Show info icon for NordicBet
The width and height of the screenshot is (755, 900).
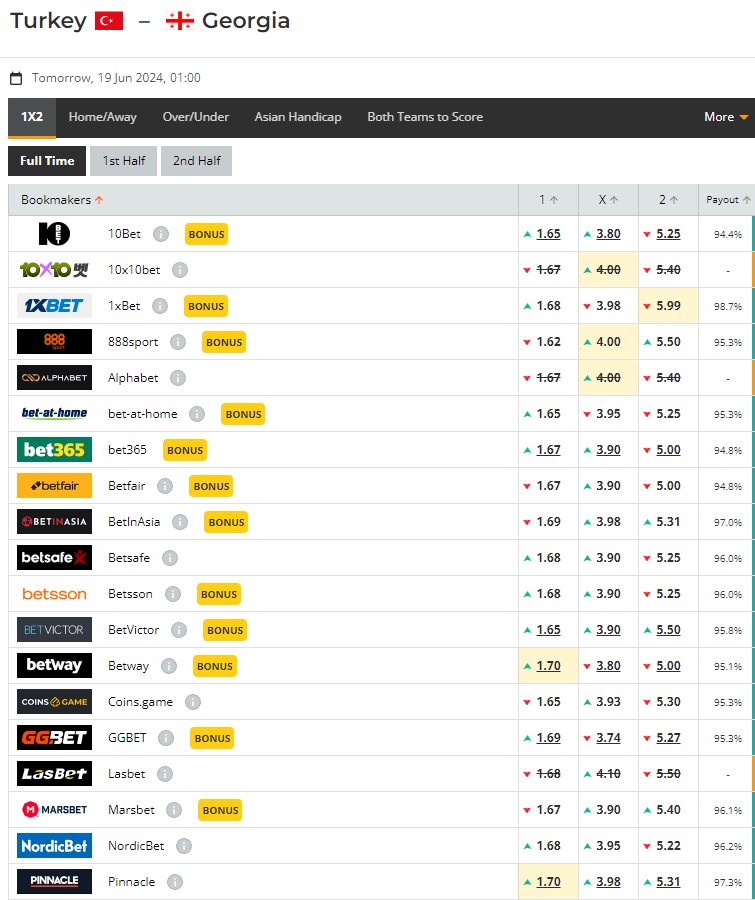pyautogui.click(x=184, y=846)
